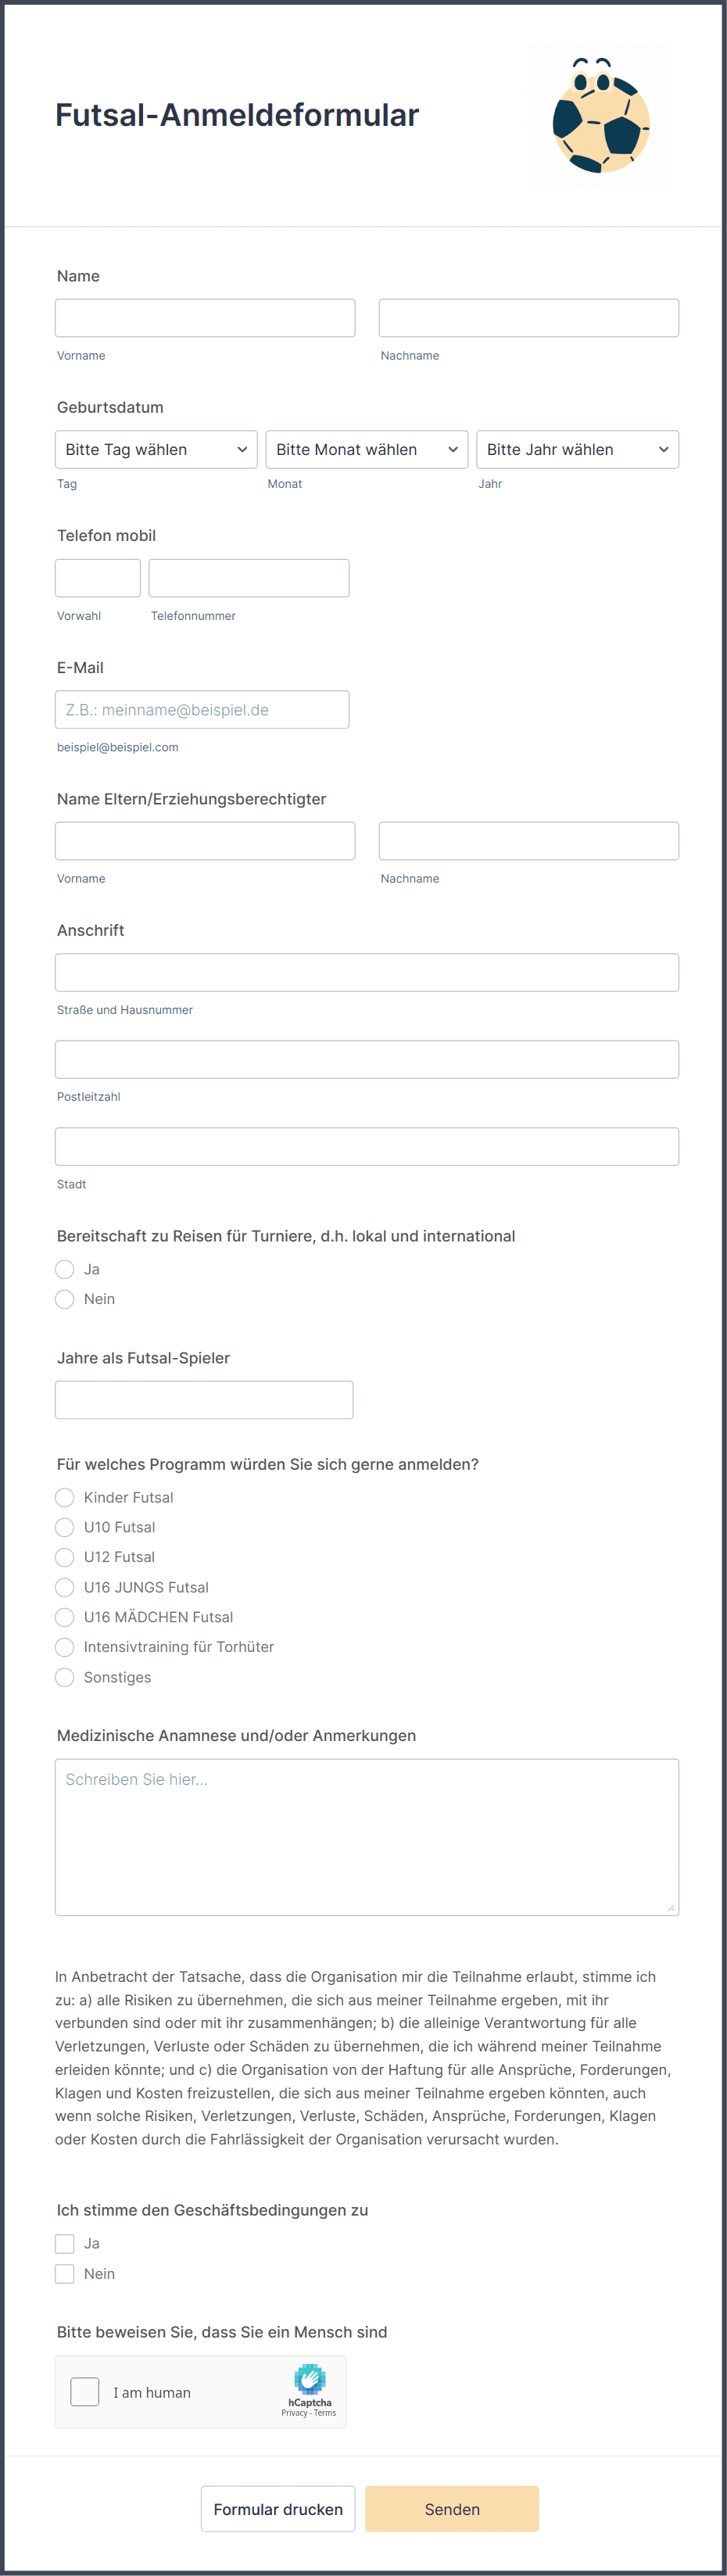Open the 'Bitte Tag wählen' dropdown

tap(156, 450)
